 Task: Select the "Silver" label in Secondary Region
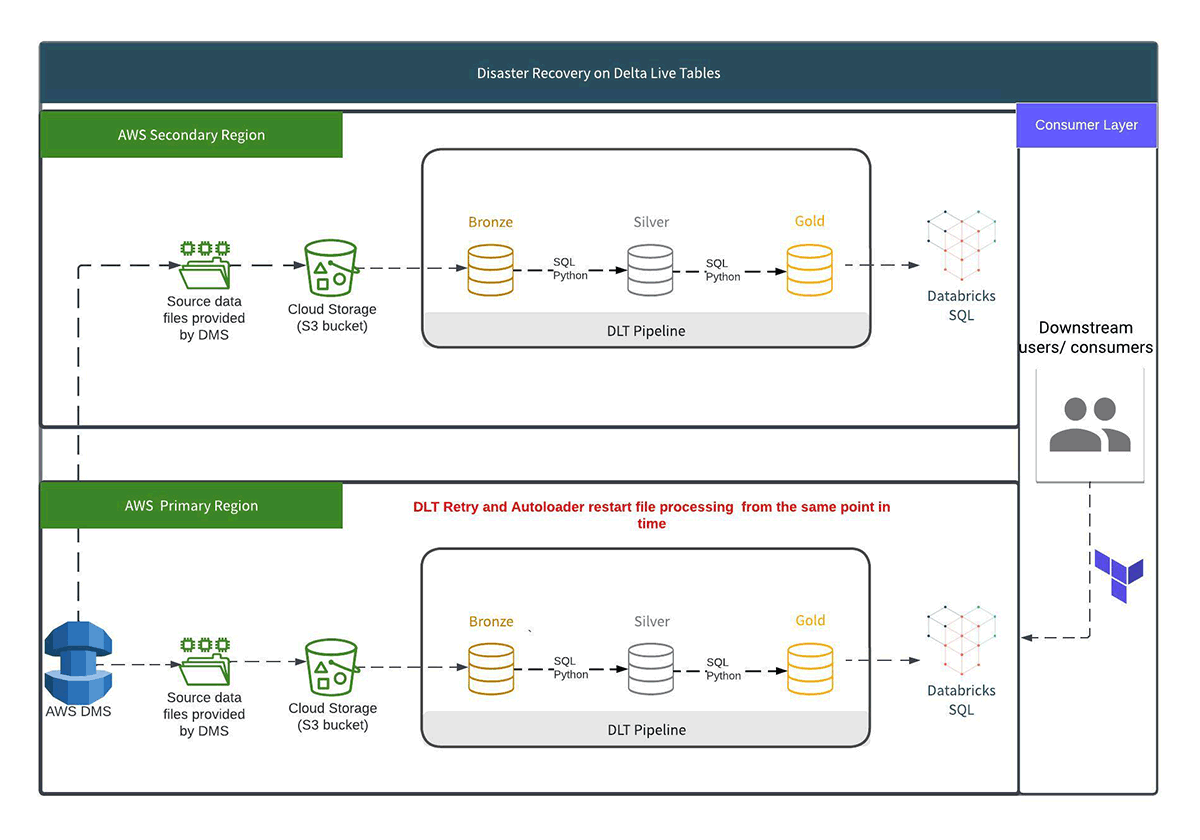(x=651, y=222)
